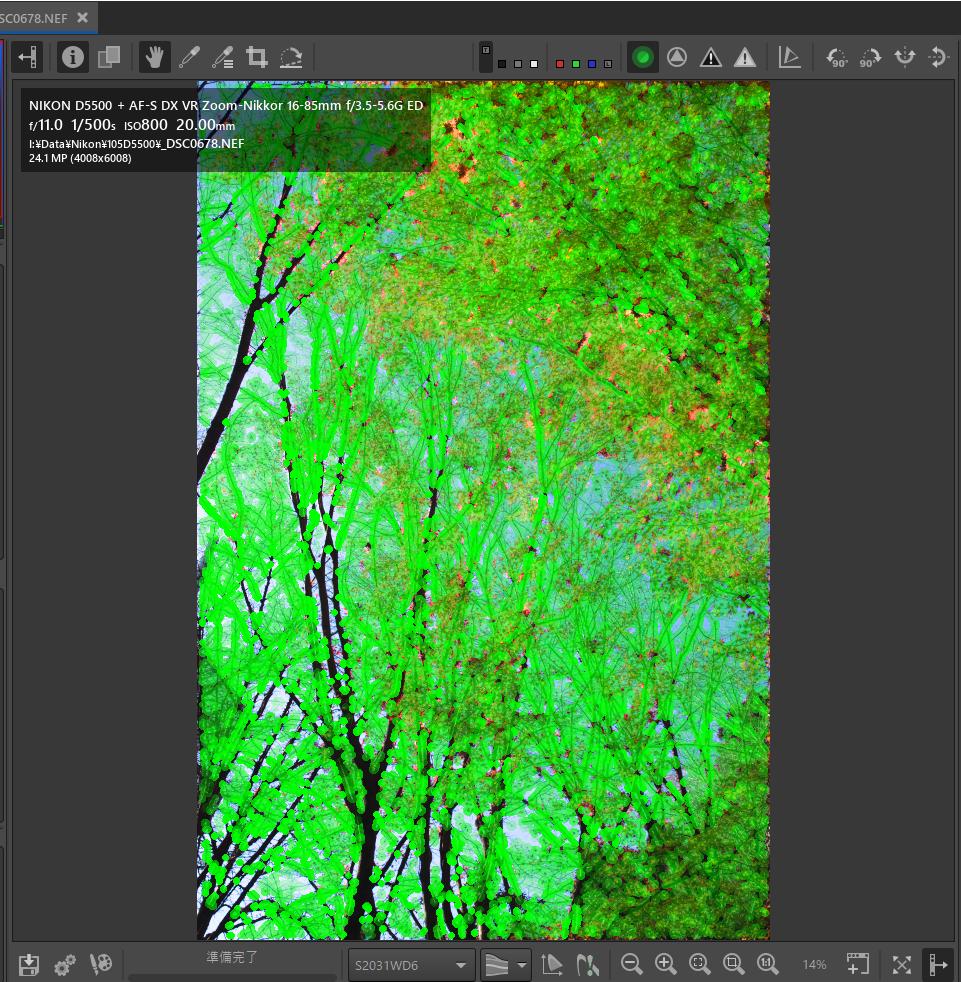
Task: Pick the White Balance eyedropper tool
Action: 190,57
